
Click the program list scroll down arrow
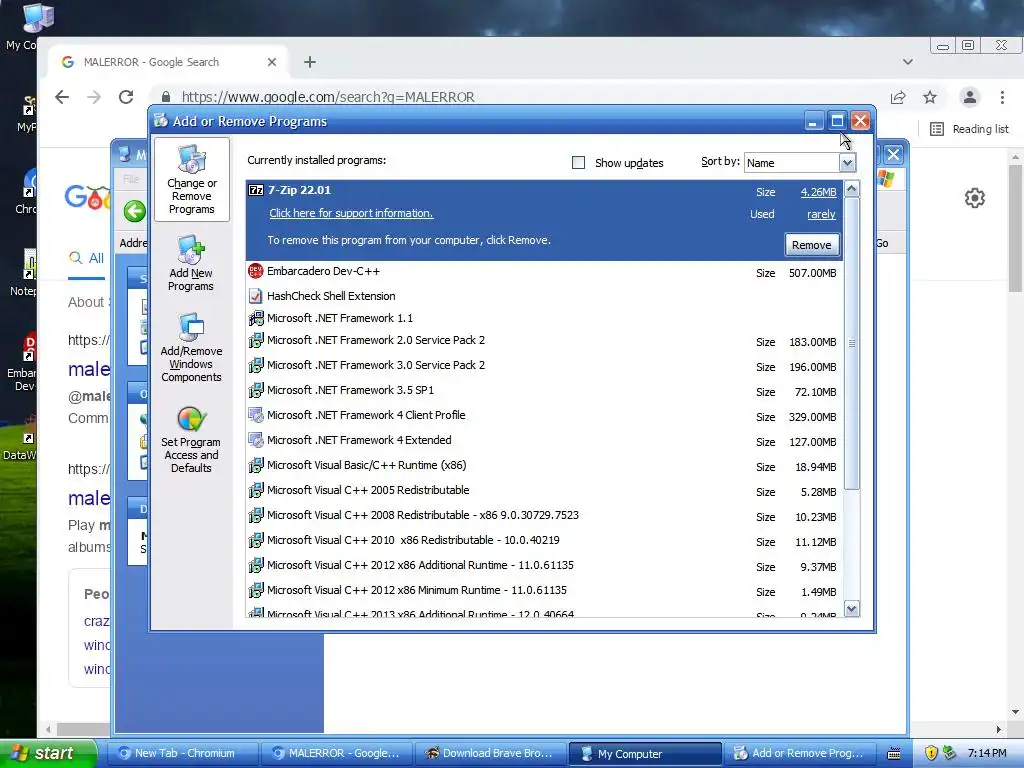[x=852, y=609]
